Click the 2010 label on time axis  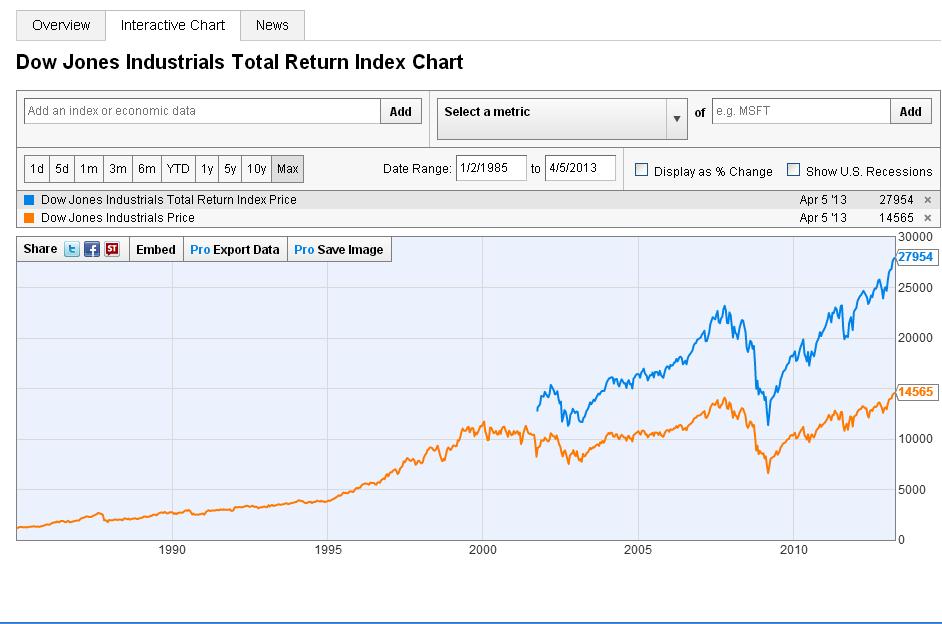point(794,550)
